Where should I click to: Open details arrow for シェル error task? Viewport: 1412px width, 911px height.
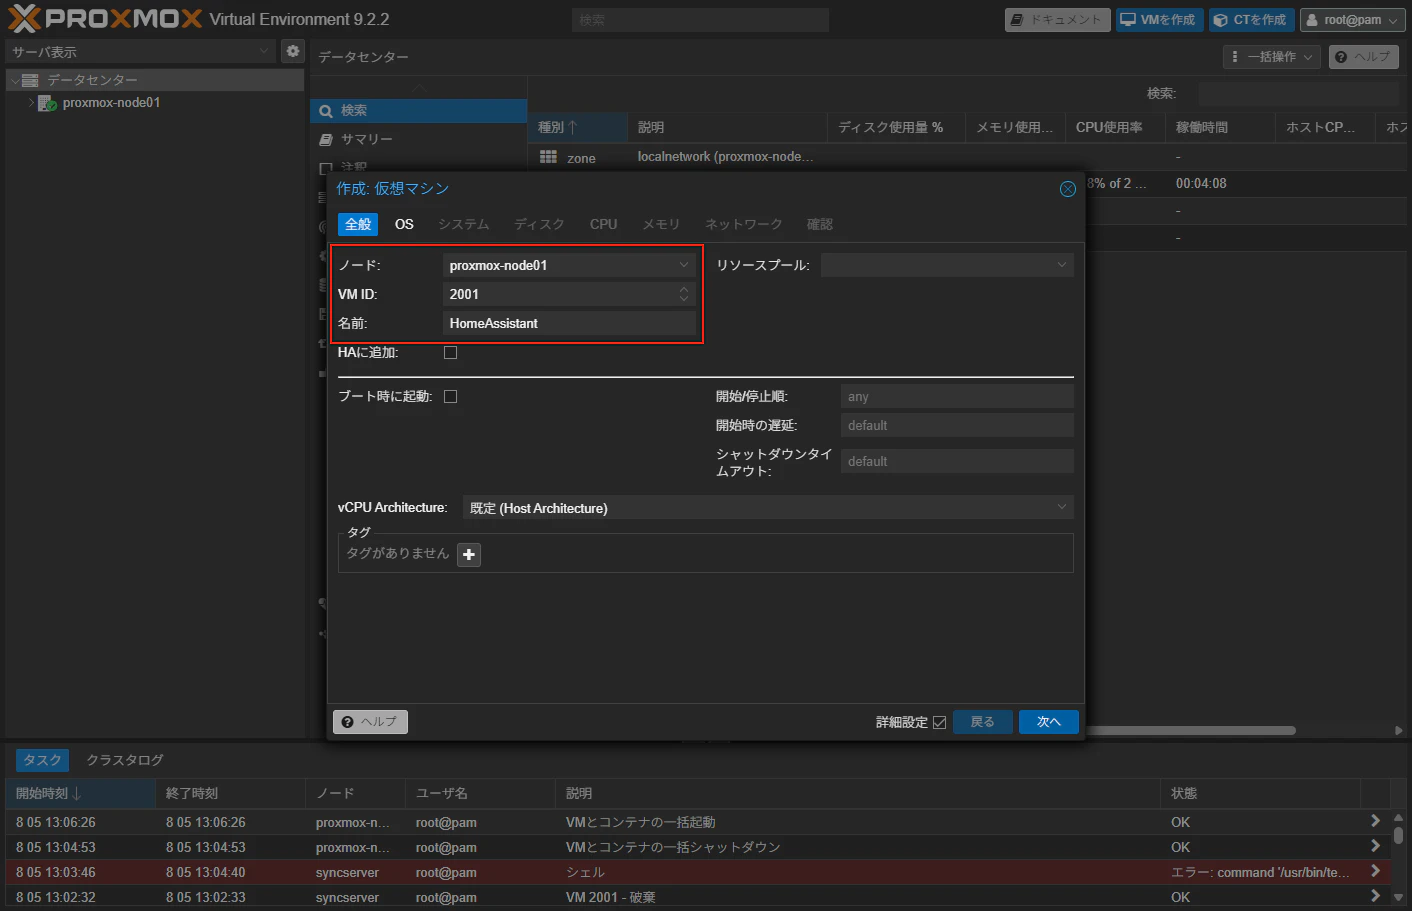(x=1375, y=871)
